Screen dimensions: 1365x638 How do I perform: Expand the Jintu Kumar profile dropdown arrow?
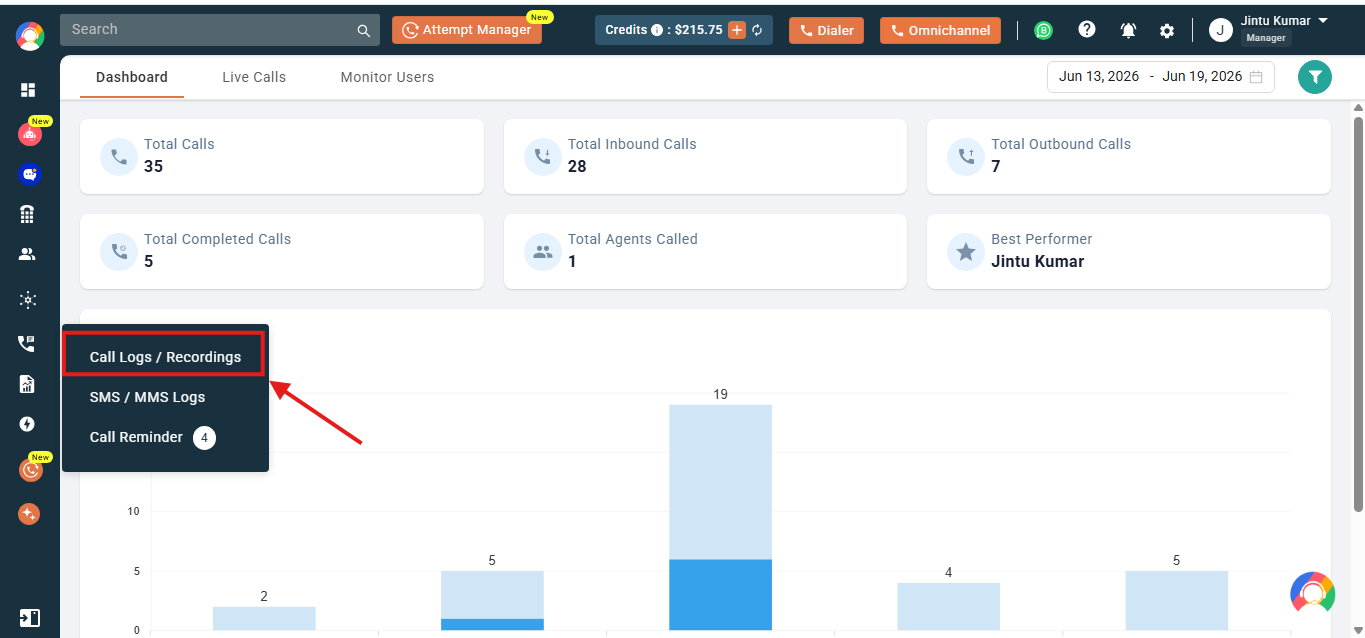pos(1323,21)
